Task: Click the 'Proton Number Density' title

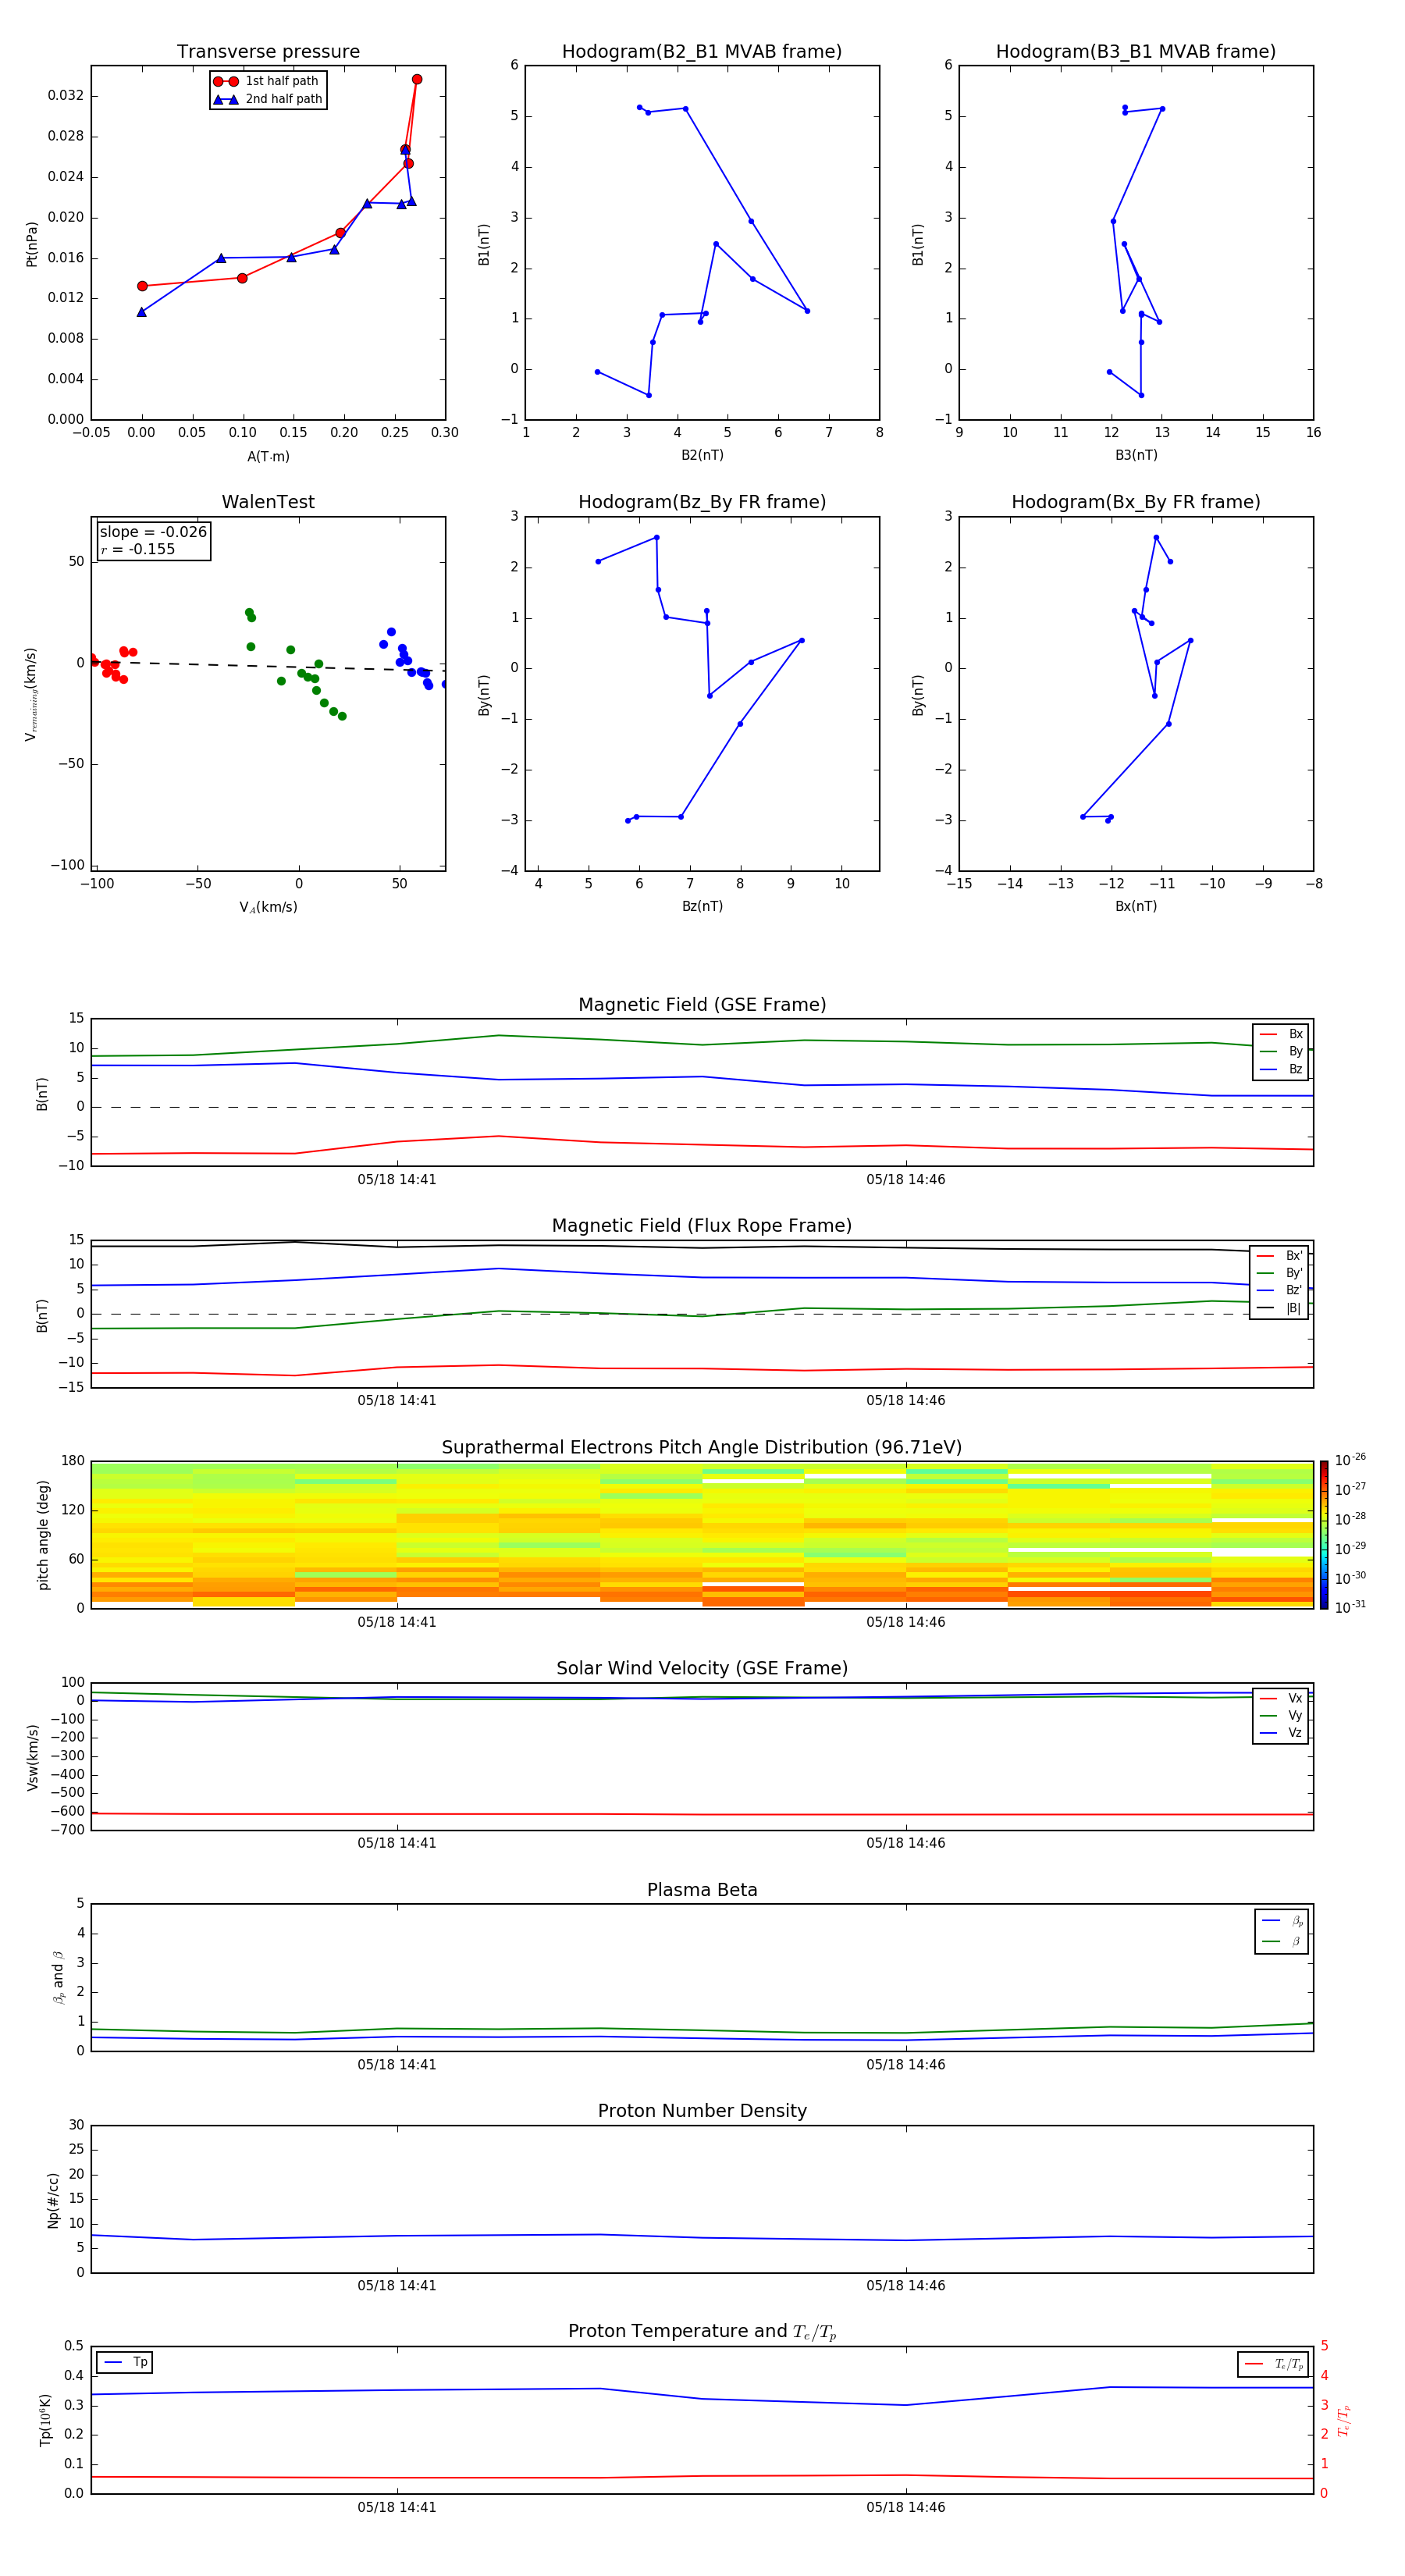Action: 702,2111
